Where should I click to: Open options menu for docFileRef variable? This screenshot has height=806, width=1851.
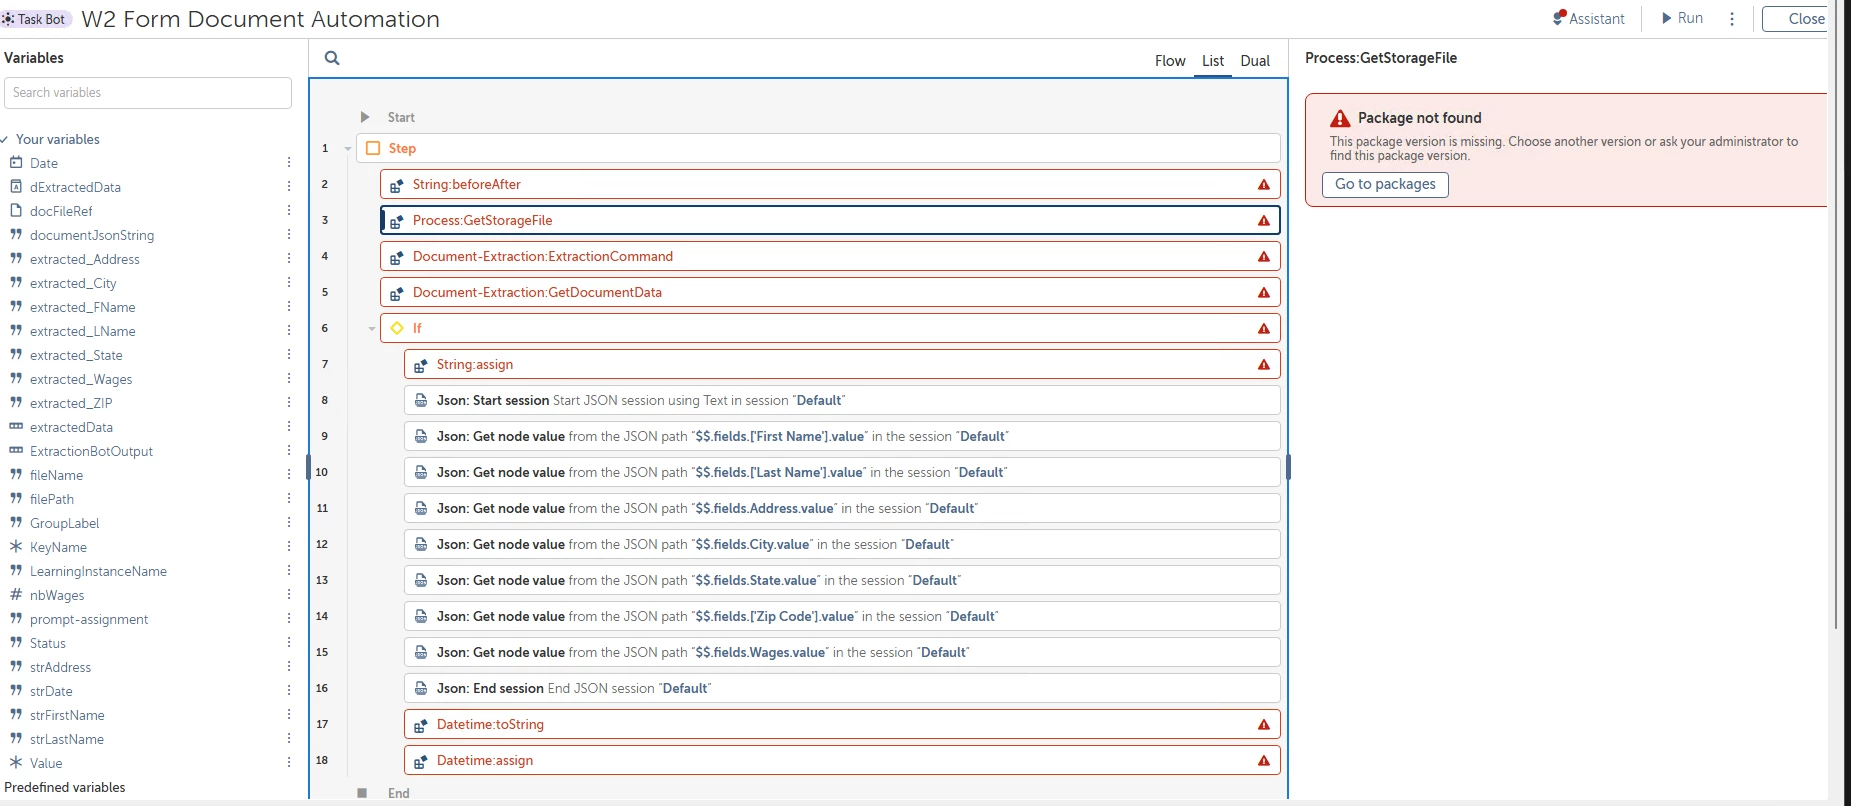tap(289, 210)
